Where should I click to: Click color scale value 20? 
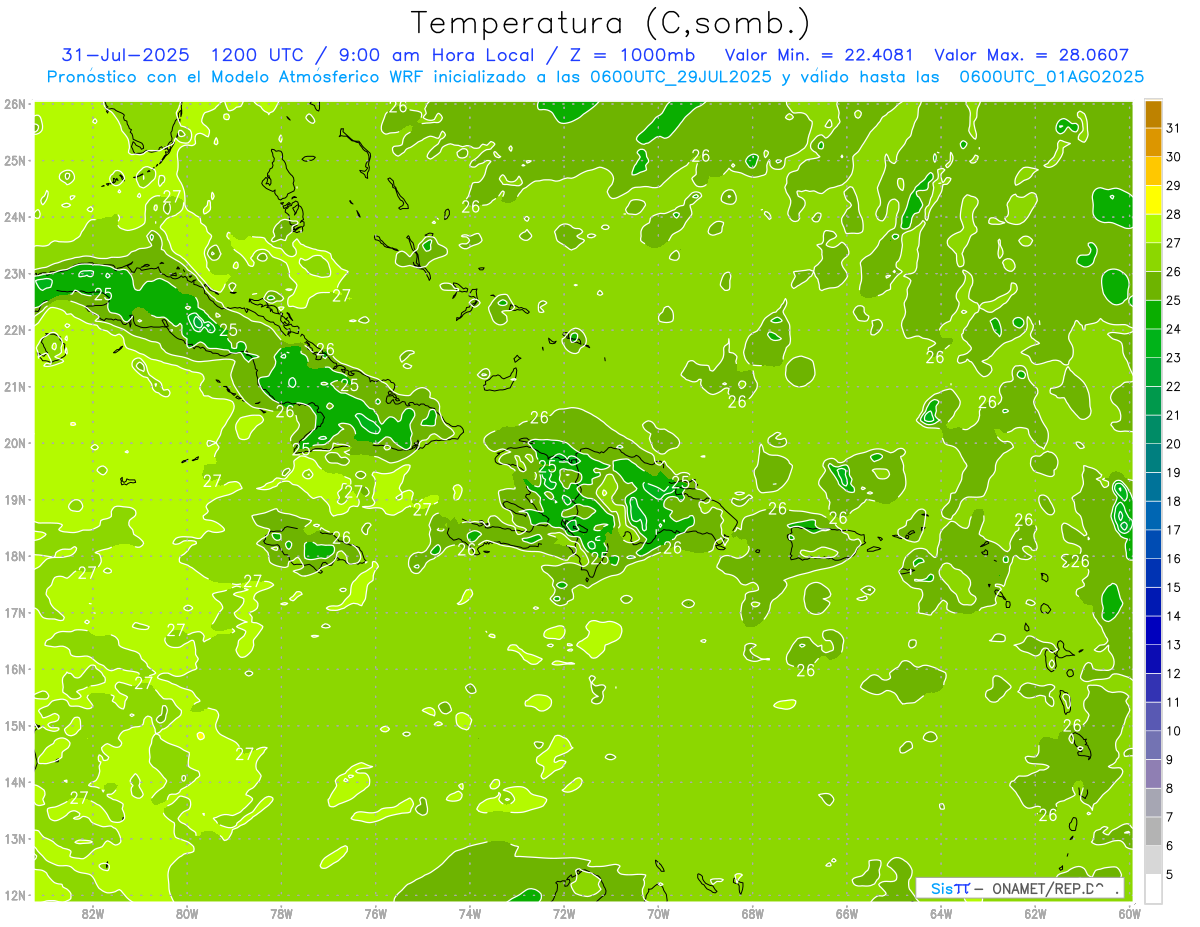click(x=1173, y=444)
